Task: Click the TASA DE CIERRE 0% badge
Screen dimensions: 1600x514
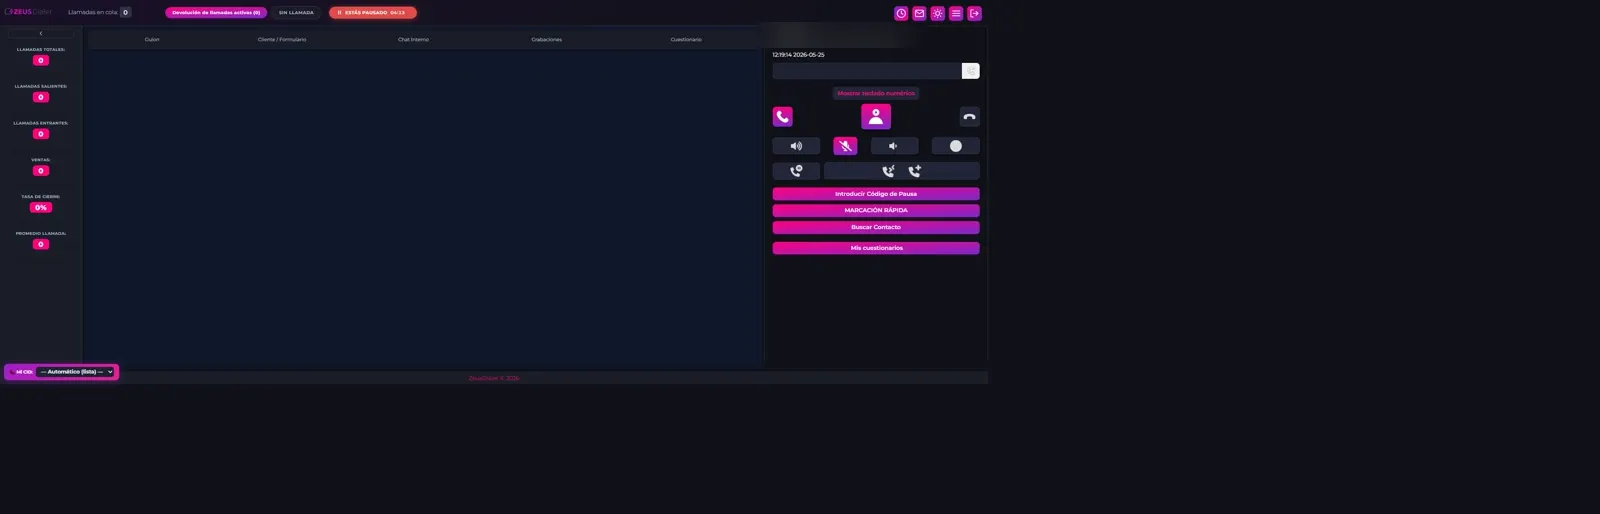Action: pos(41,208)
